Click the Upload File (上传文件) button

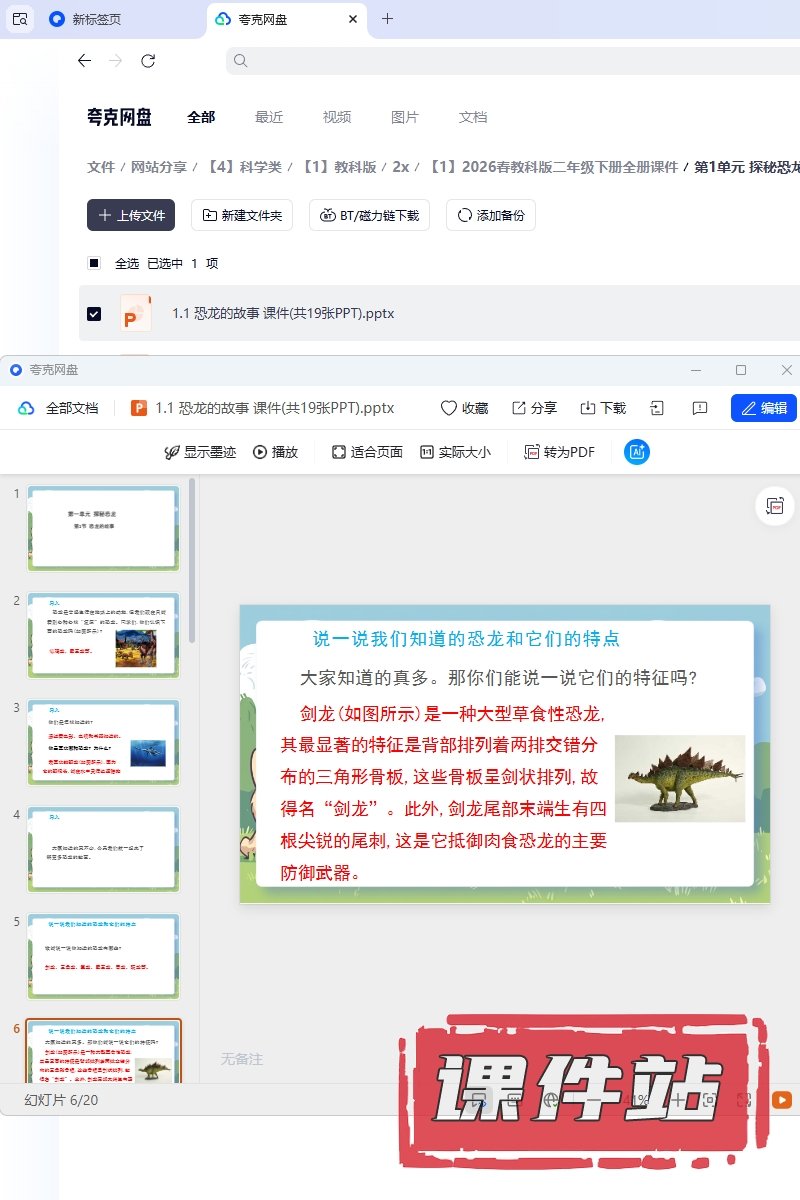[131, 215]
